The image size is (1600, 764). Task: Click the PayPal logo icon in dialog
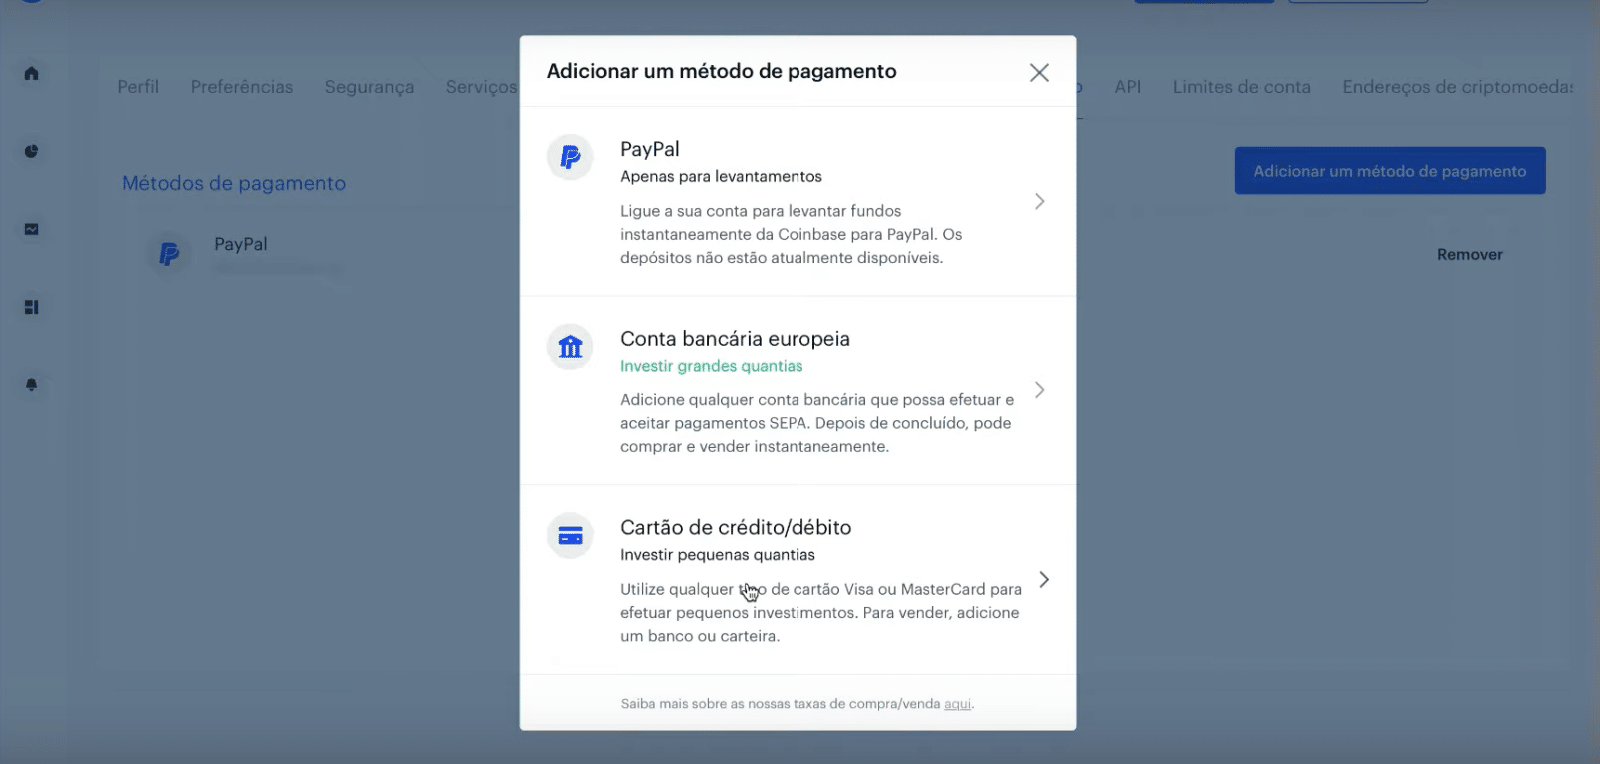(570, 157)
